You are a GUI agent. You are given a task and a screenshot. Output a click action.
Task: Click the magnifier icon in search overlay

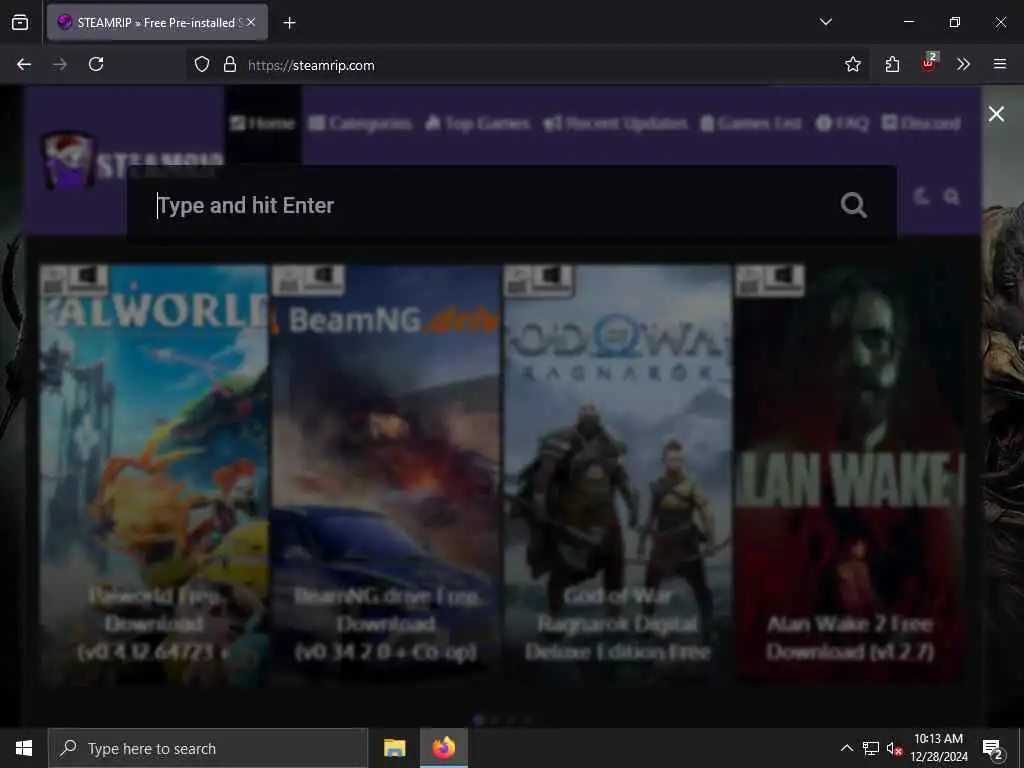pyautogui.click(x=854, y=205)
